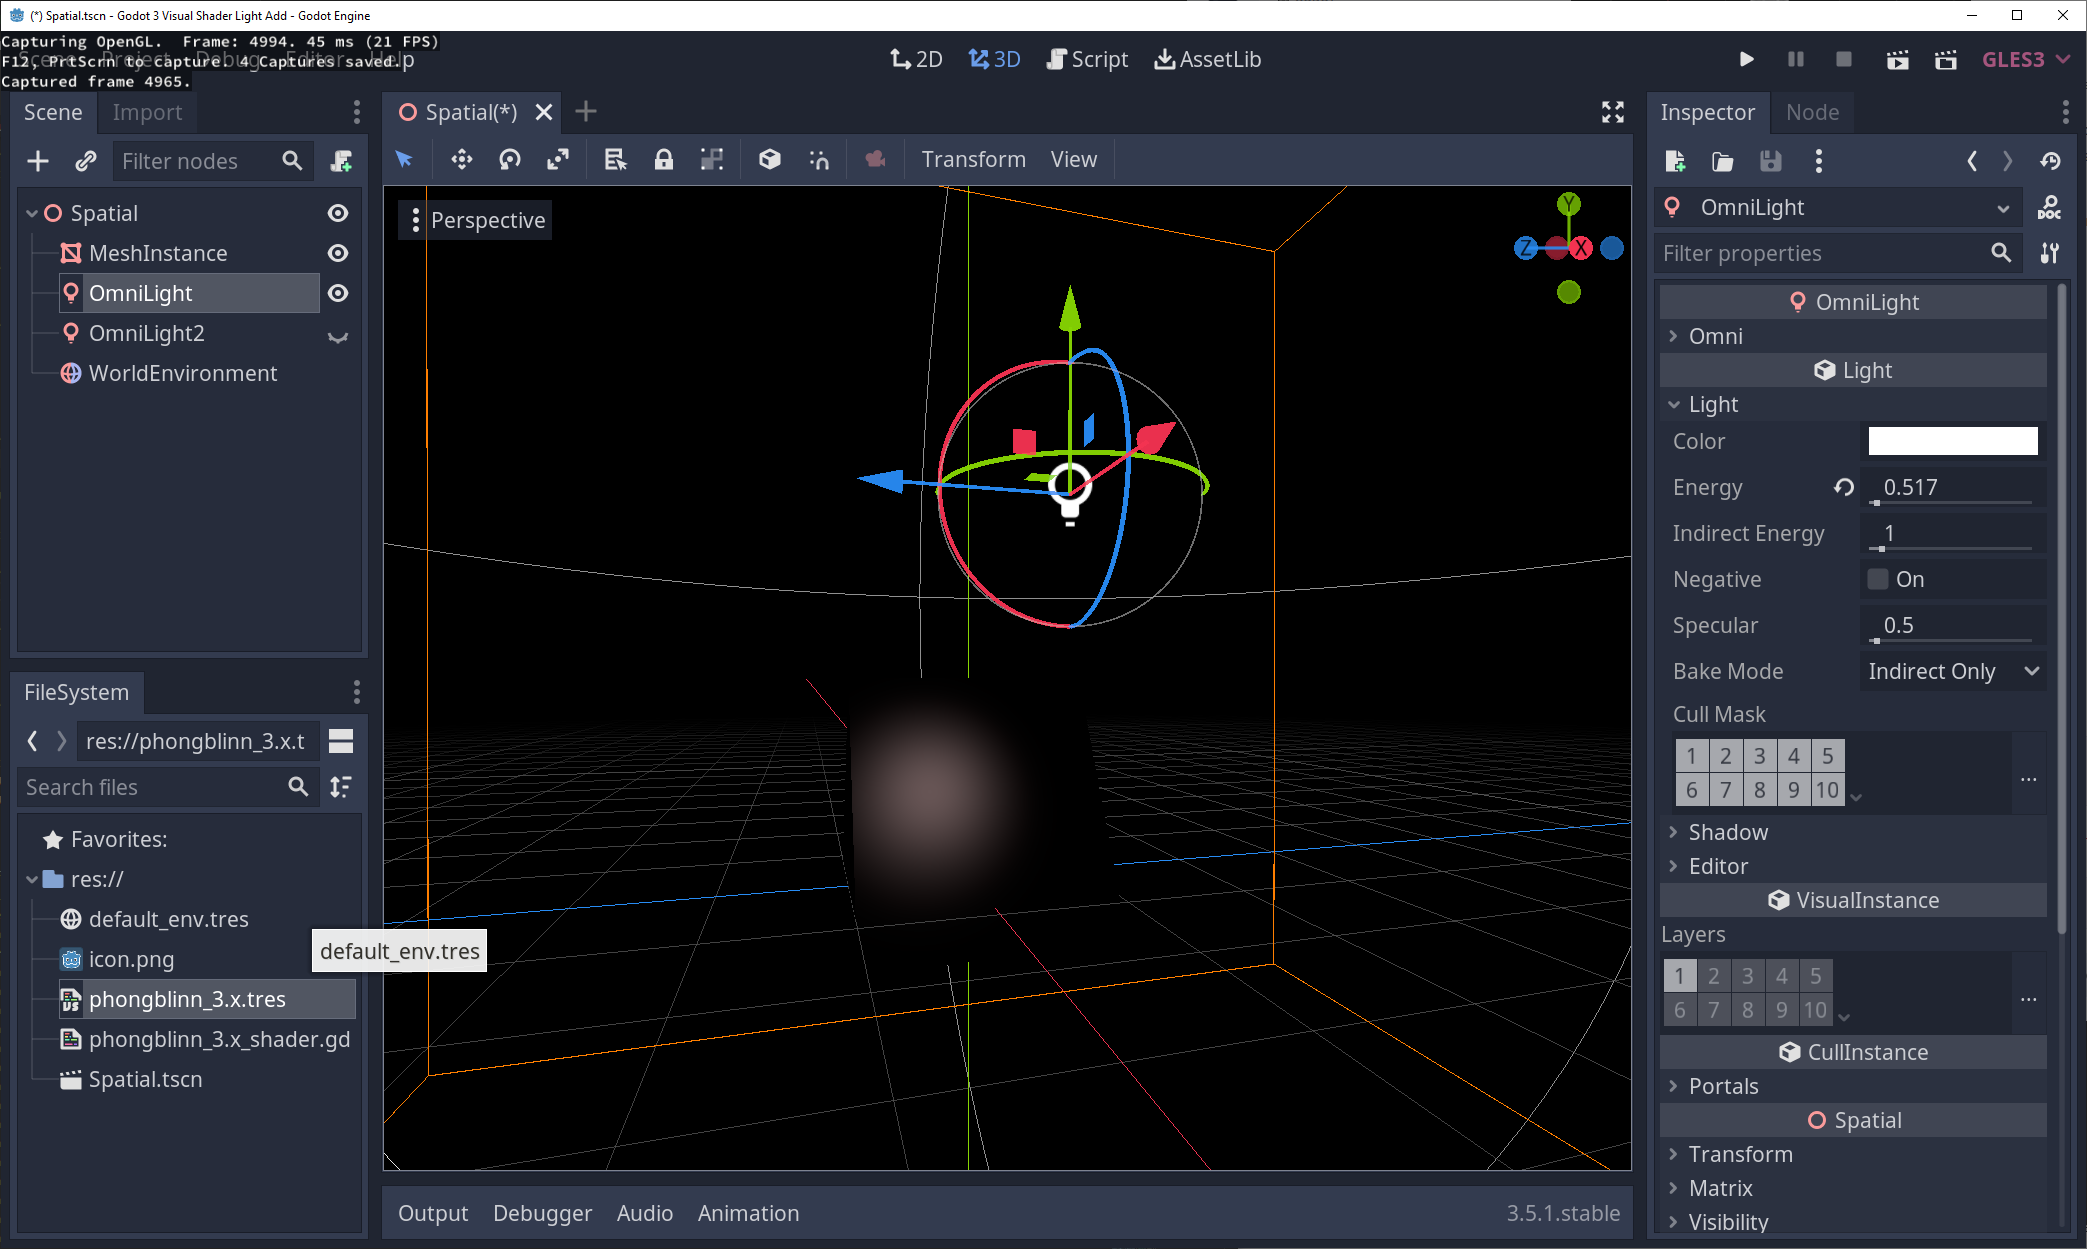Open the cinematic preview camera icon
2087x1249 pixels.
coord(875,159)
